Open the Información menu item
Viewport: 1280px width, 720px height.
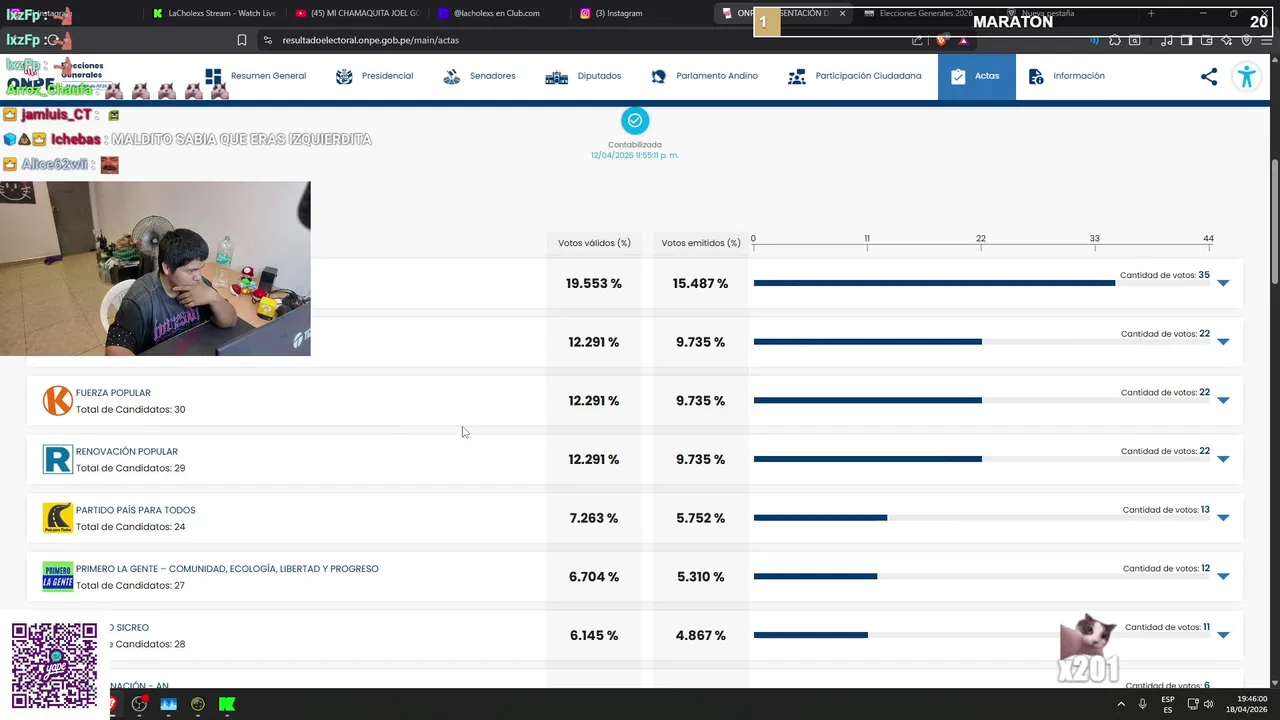coord(1067,76)
